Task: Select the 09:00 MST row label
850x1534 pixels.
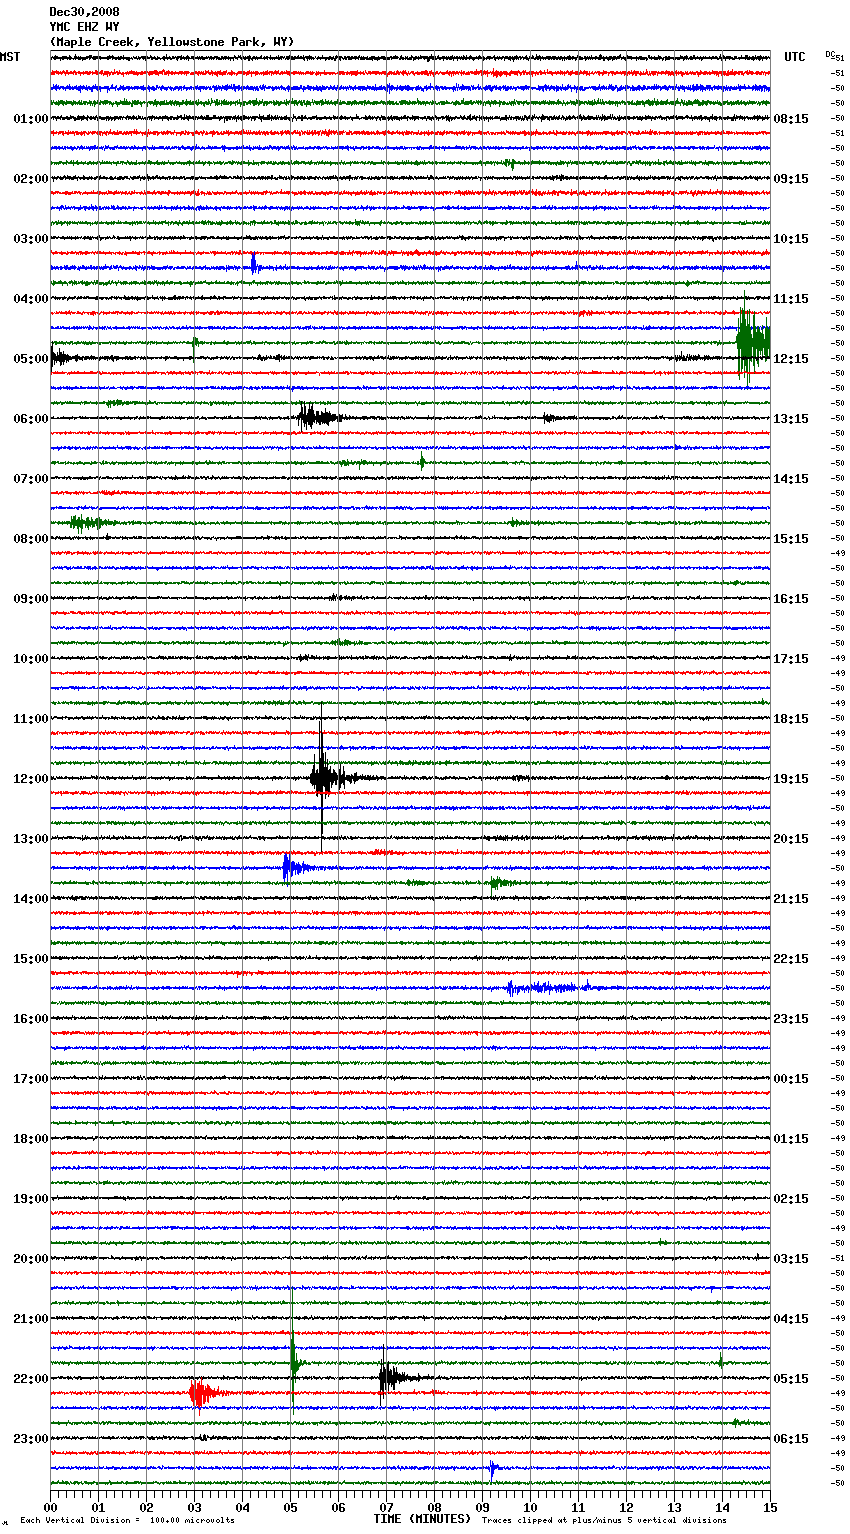Action: point(30,599)
